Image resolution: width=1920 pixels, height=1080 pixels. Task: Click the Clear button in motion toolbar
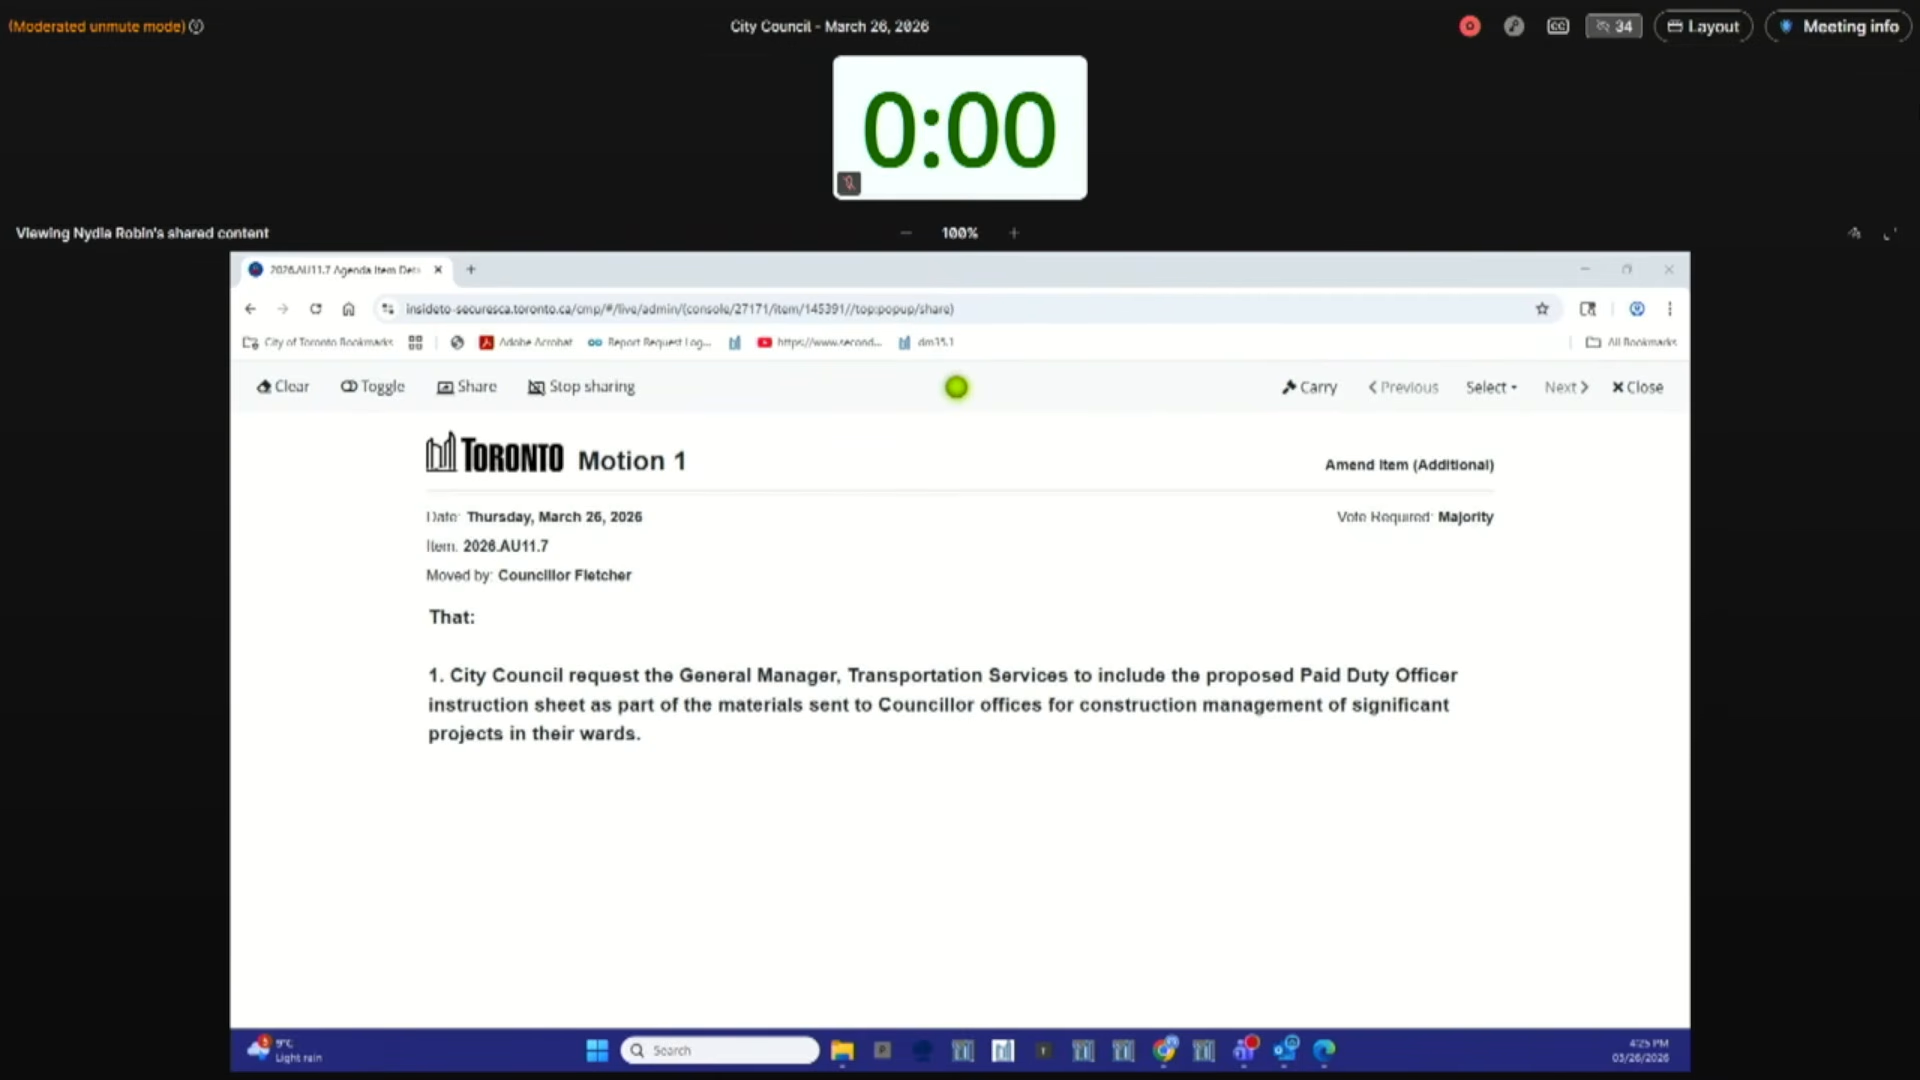pyautogui.click(x=283, y=387)
